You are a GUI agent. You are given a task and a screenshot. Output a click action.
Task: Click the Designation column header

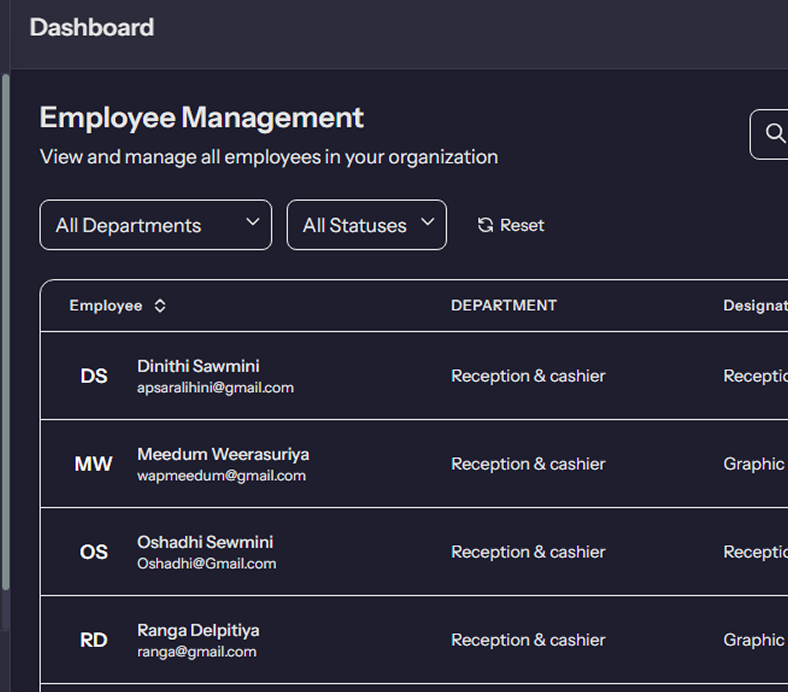point(754,306)
